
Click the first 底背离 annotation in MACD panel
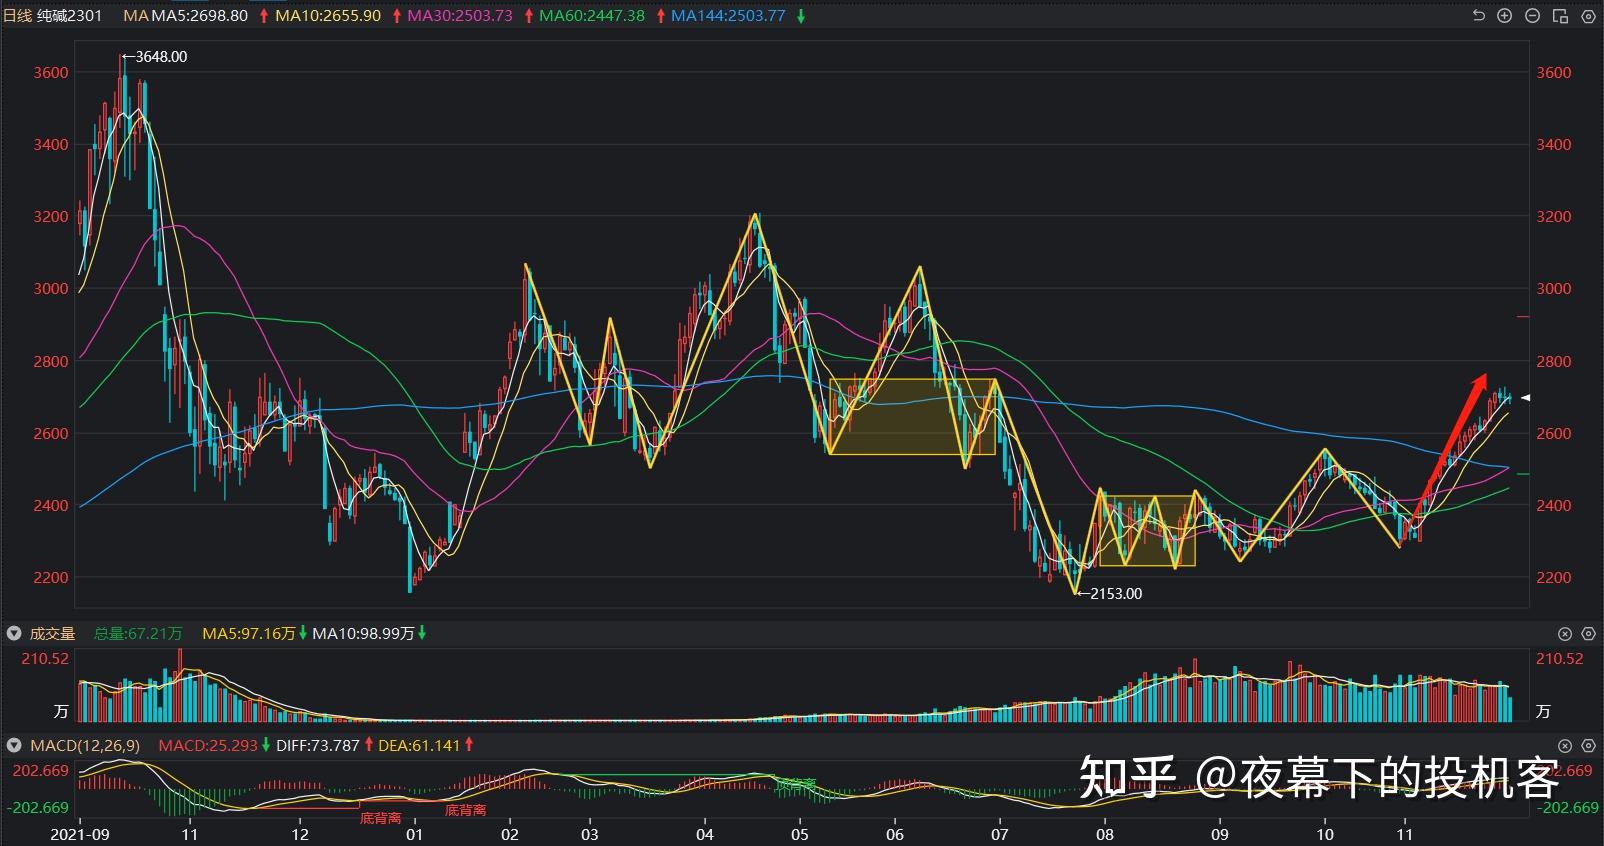point(381,818)
